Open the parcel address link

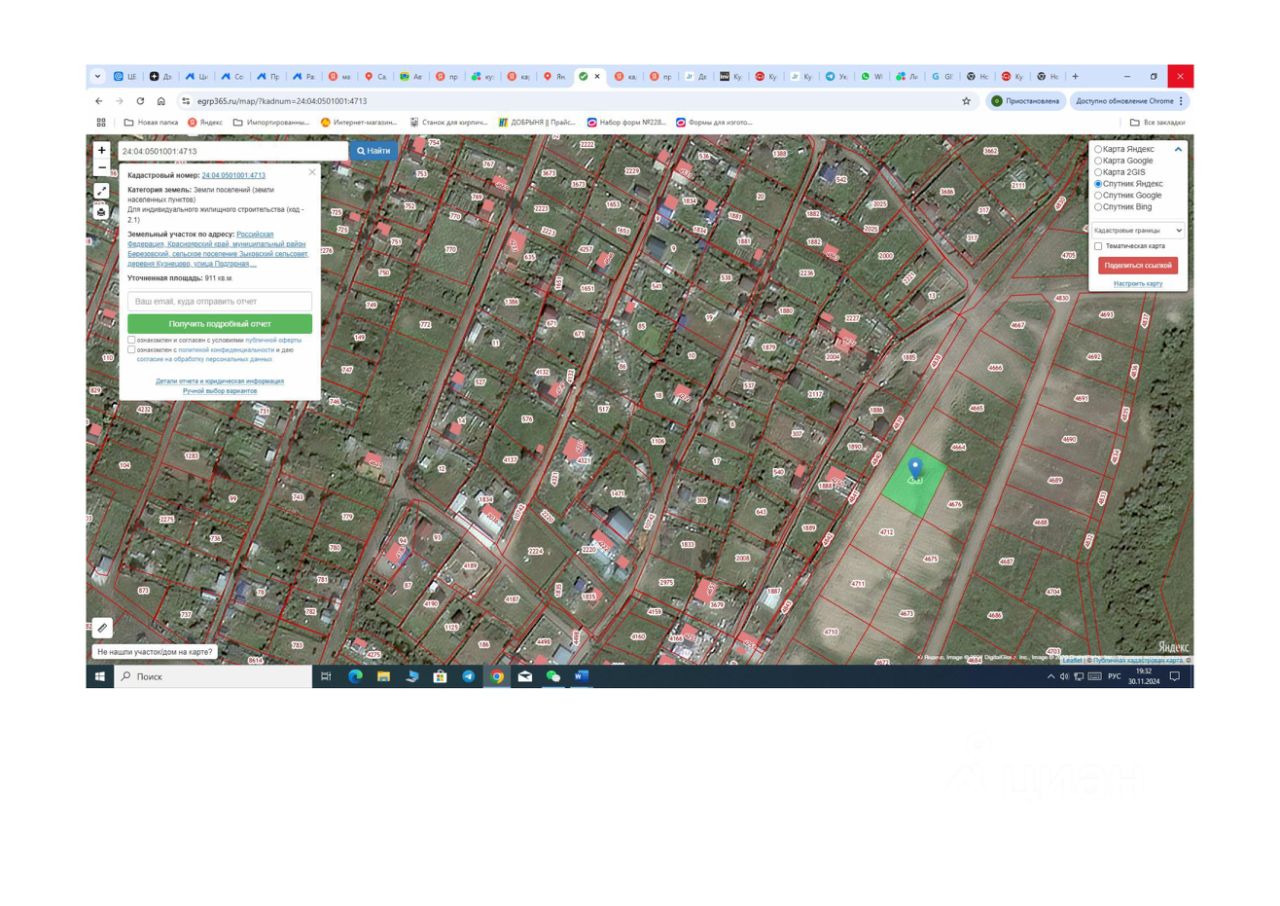click(219, 249)
